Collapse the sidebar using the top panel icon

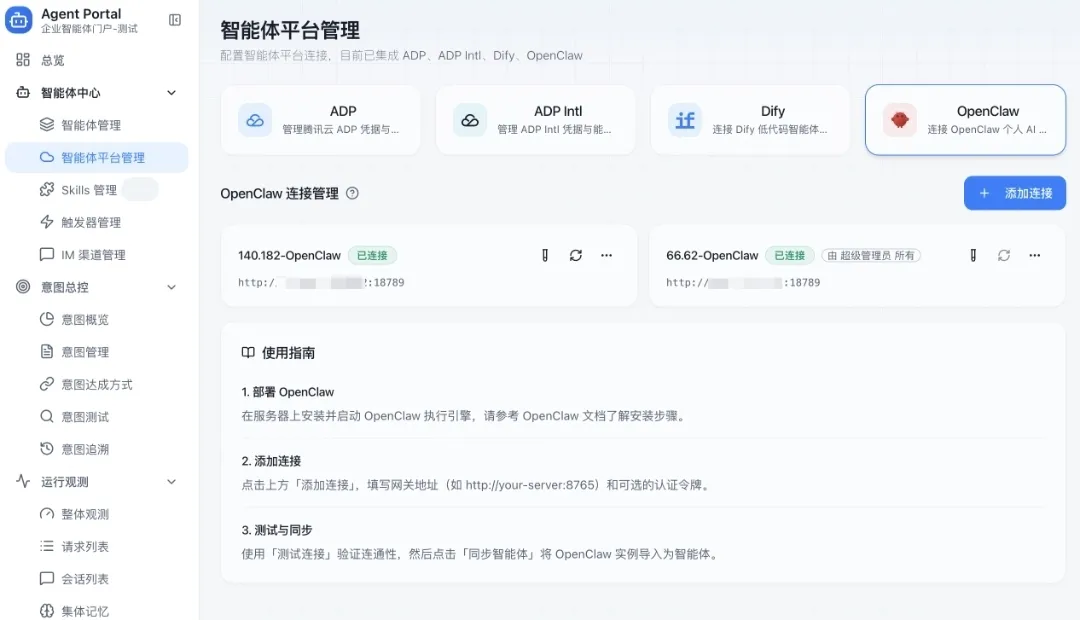(174, 20)
